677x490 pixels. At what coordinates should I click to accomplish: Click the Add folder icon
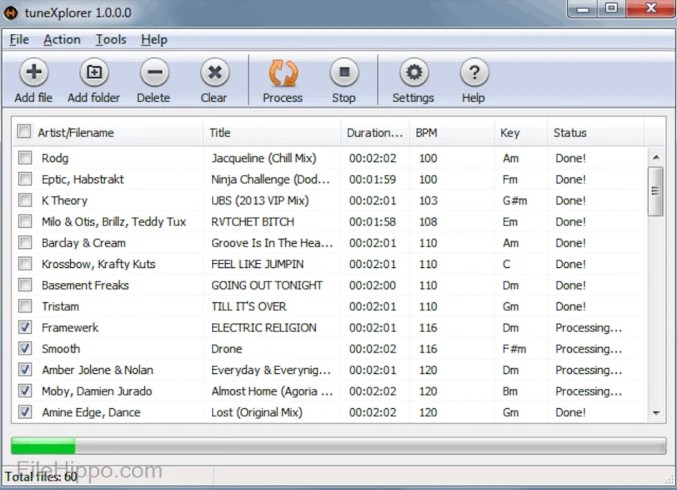click(94, 72)
